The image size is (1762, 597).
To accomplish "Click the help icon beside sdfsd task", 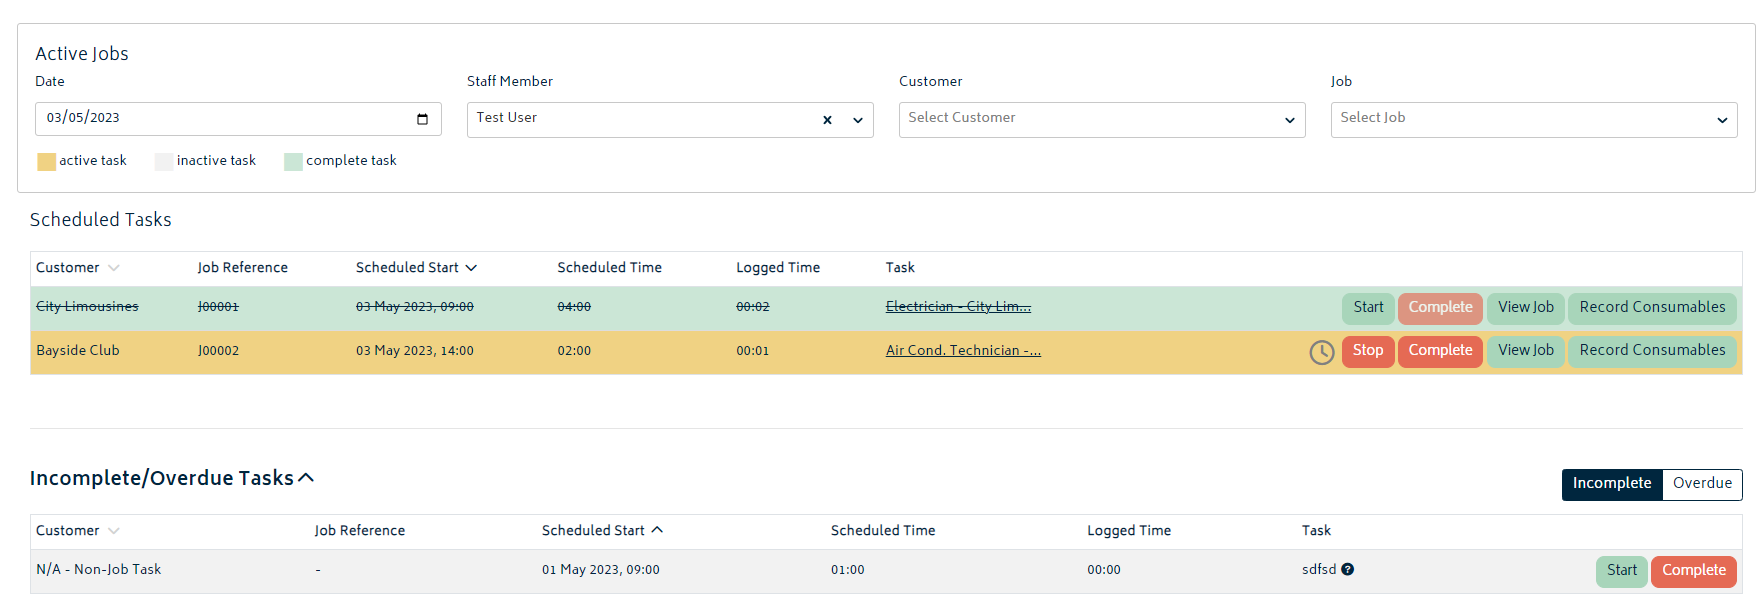I will 1347,569.
